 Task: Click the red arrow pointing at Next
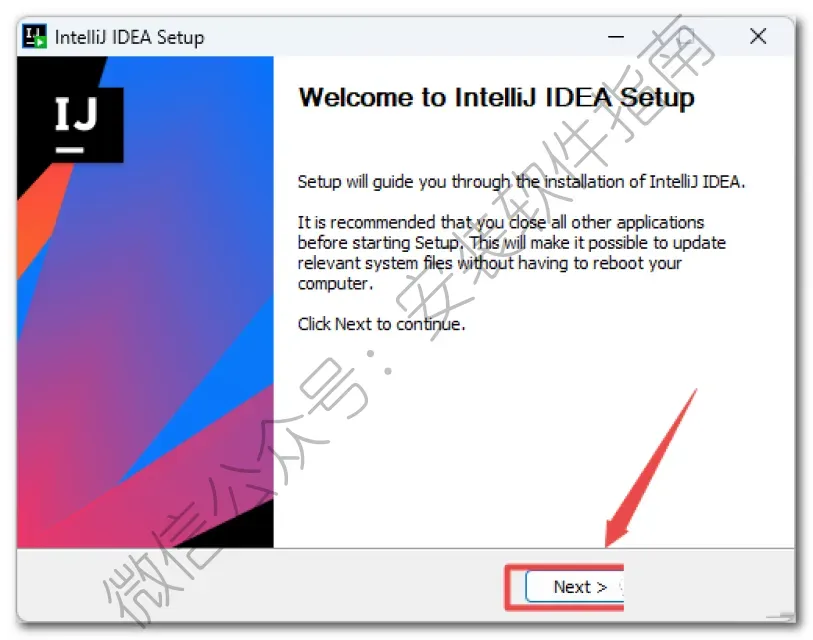[x=651, y=468]
